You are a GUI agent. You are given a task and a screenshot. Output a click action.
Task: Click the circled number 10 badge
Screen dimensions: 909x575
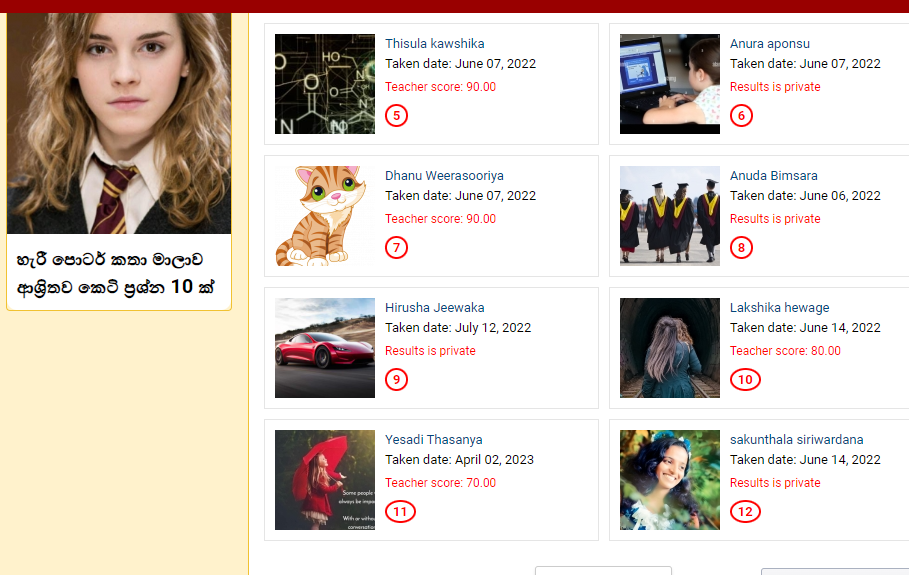pyautogui.click(x=746, y=380)
